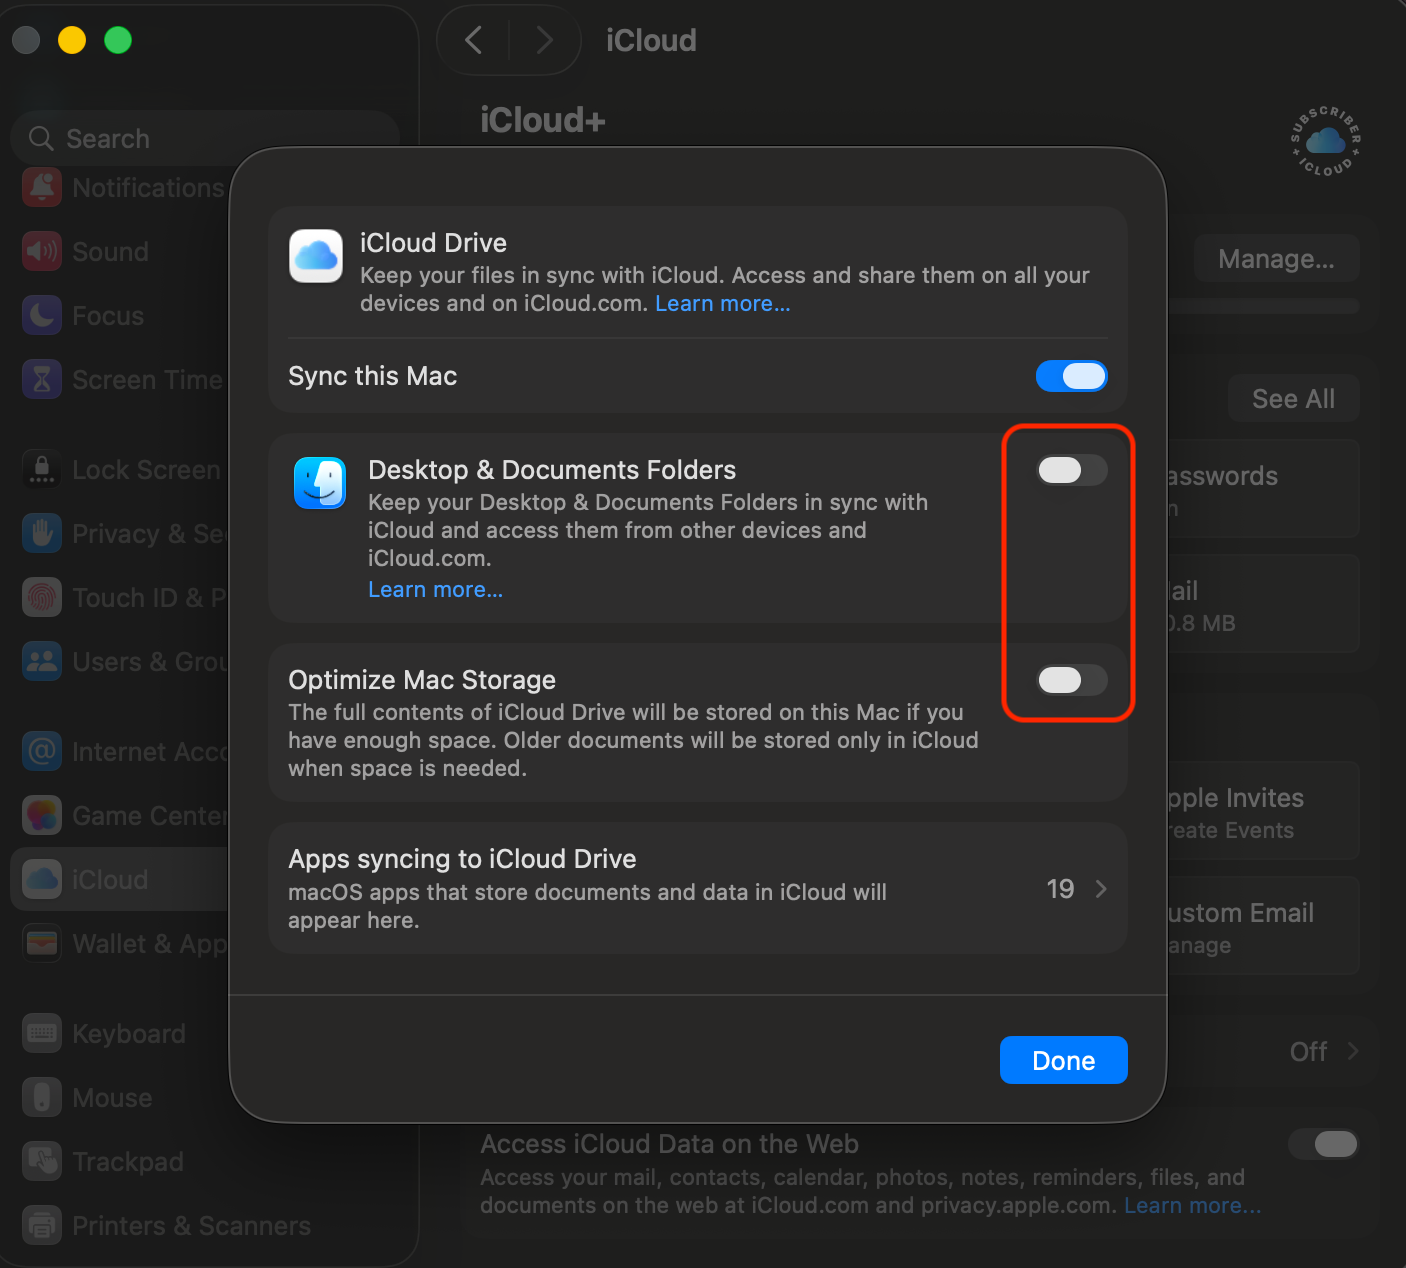Toggle Access iCloud Data on the Web
Image resolution: width=1406 pixels, height=1268 pixels.
[1324, 1144]
